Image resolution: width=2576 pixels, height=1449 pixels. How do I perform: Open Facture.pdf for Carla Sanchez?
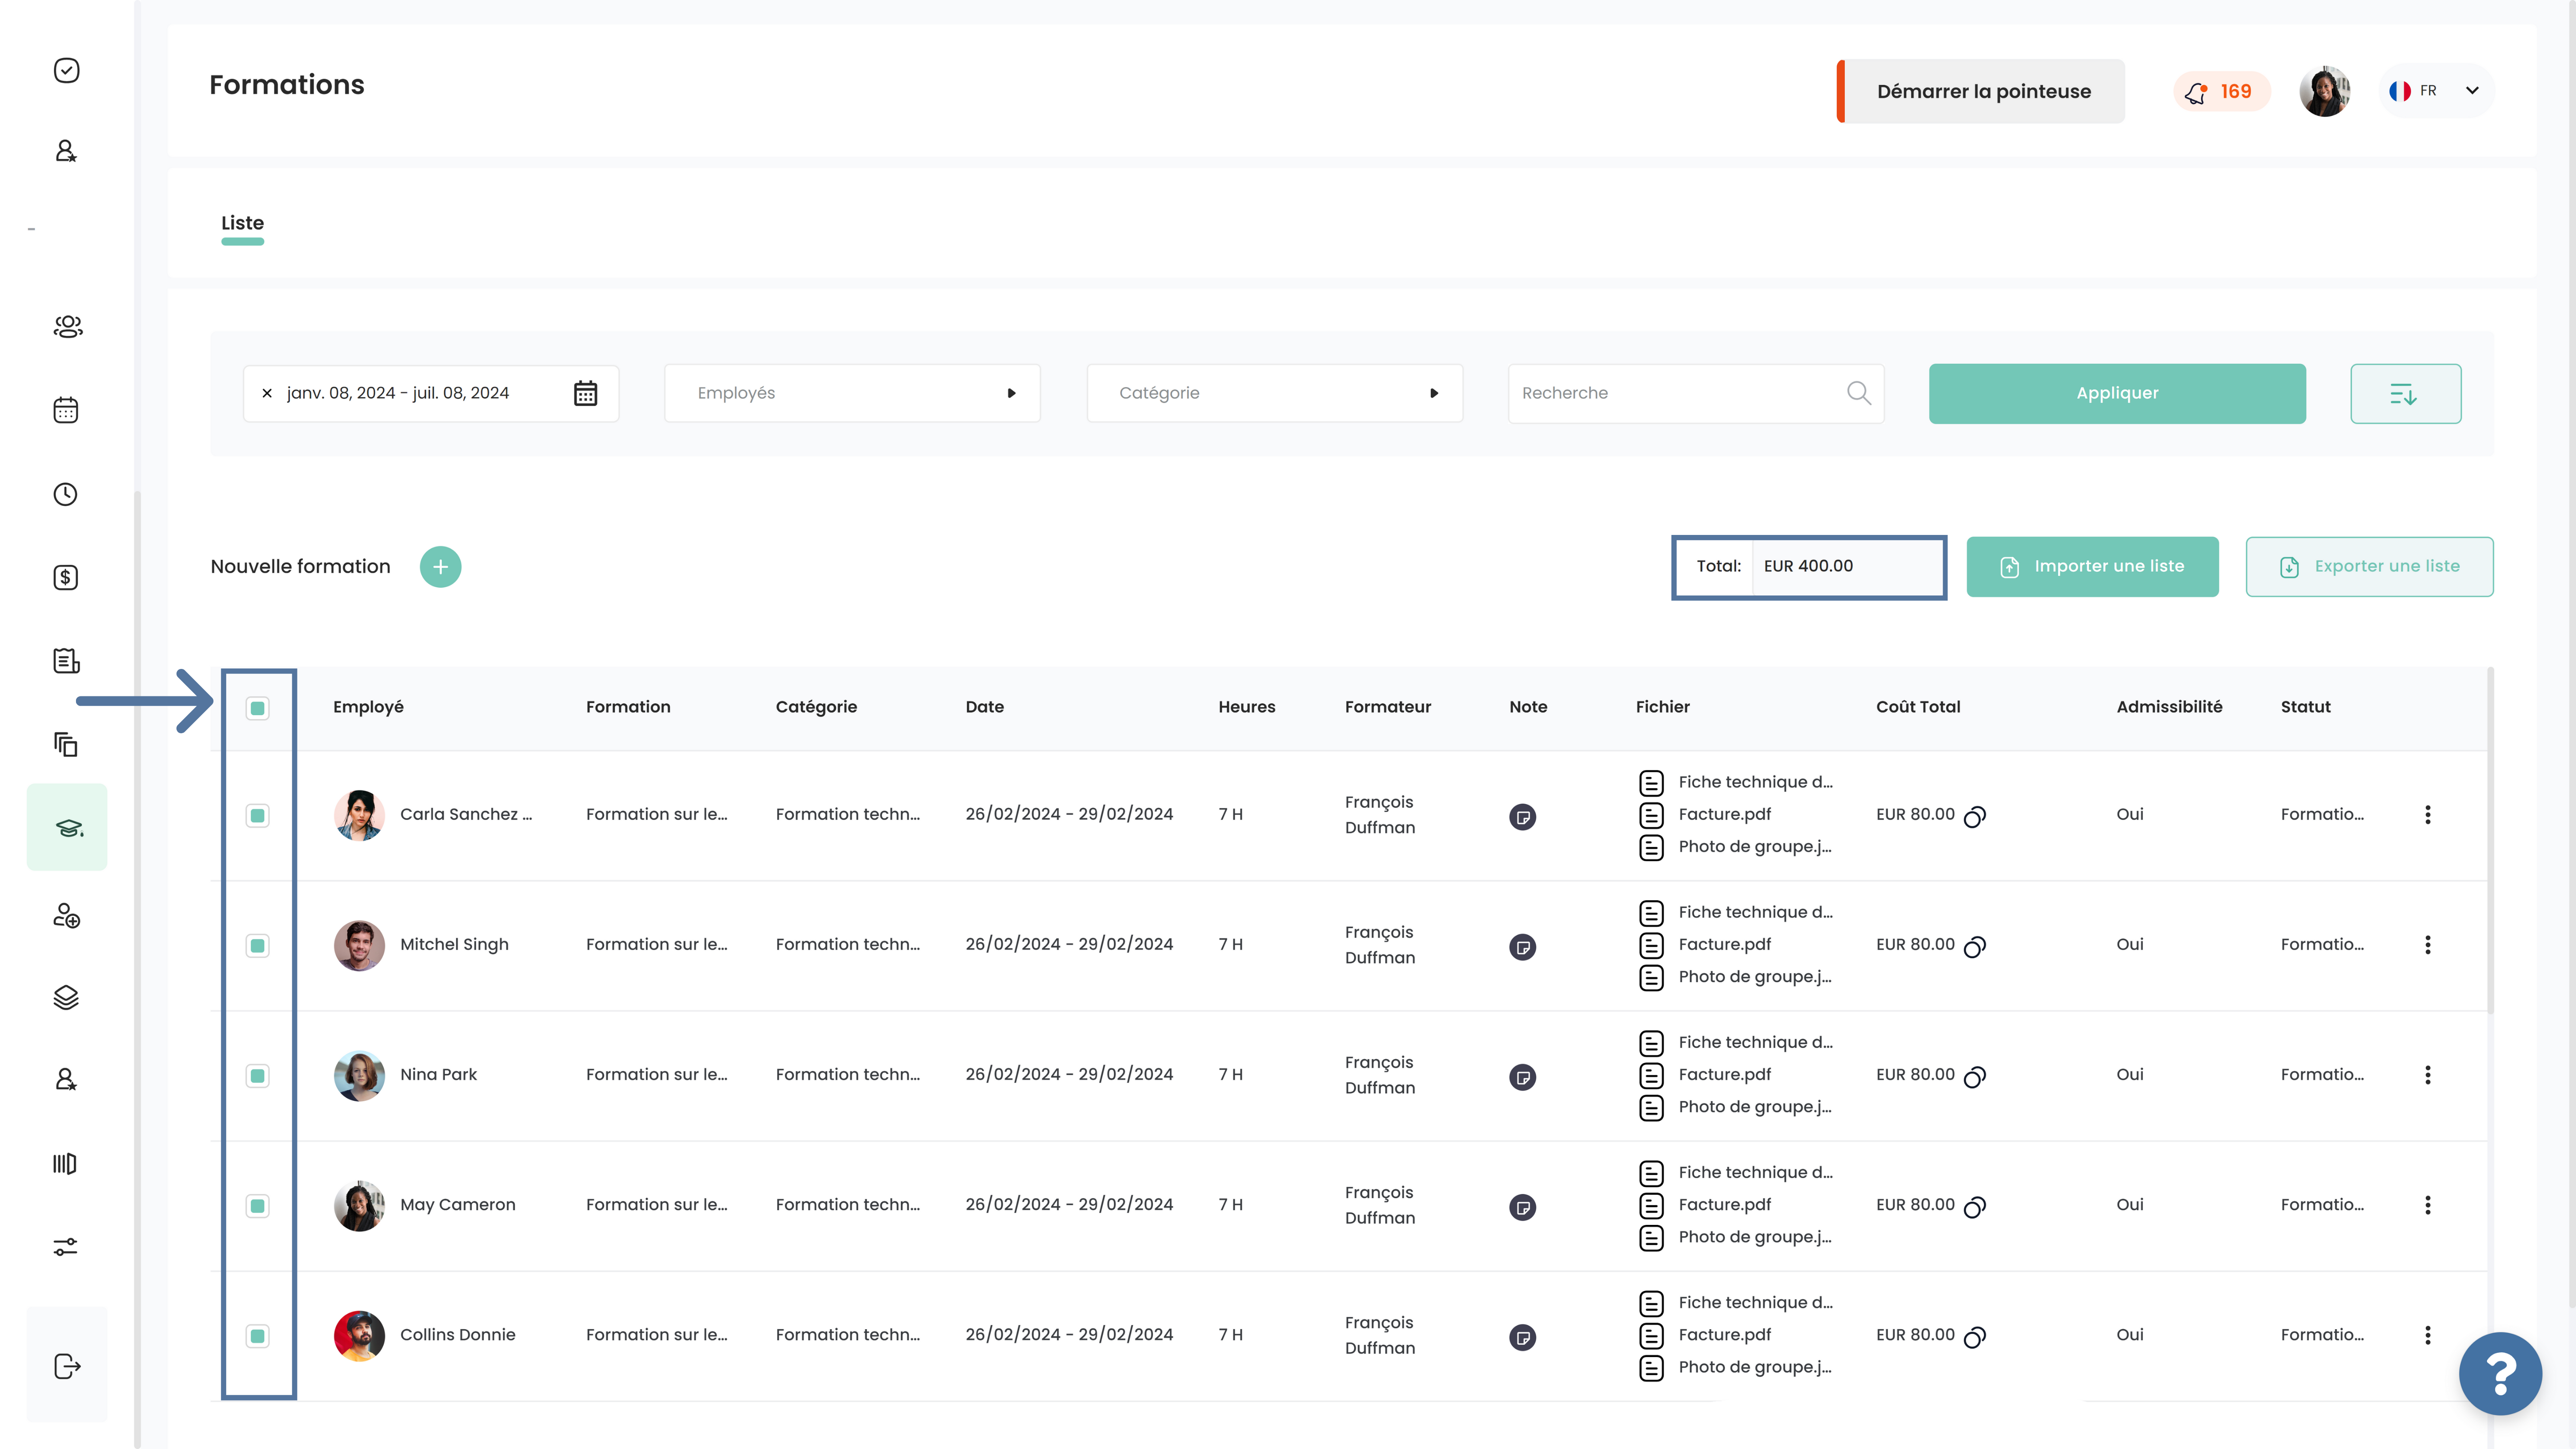coord(1724,814)
